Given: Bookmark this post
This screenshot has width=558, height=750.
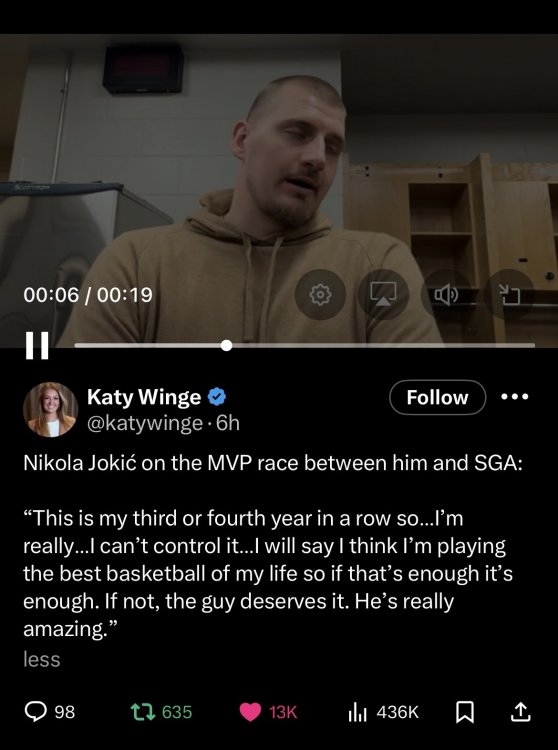Looking at the screenshot, I should 465,712.
